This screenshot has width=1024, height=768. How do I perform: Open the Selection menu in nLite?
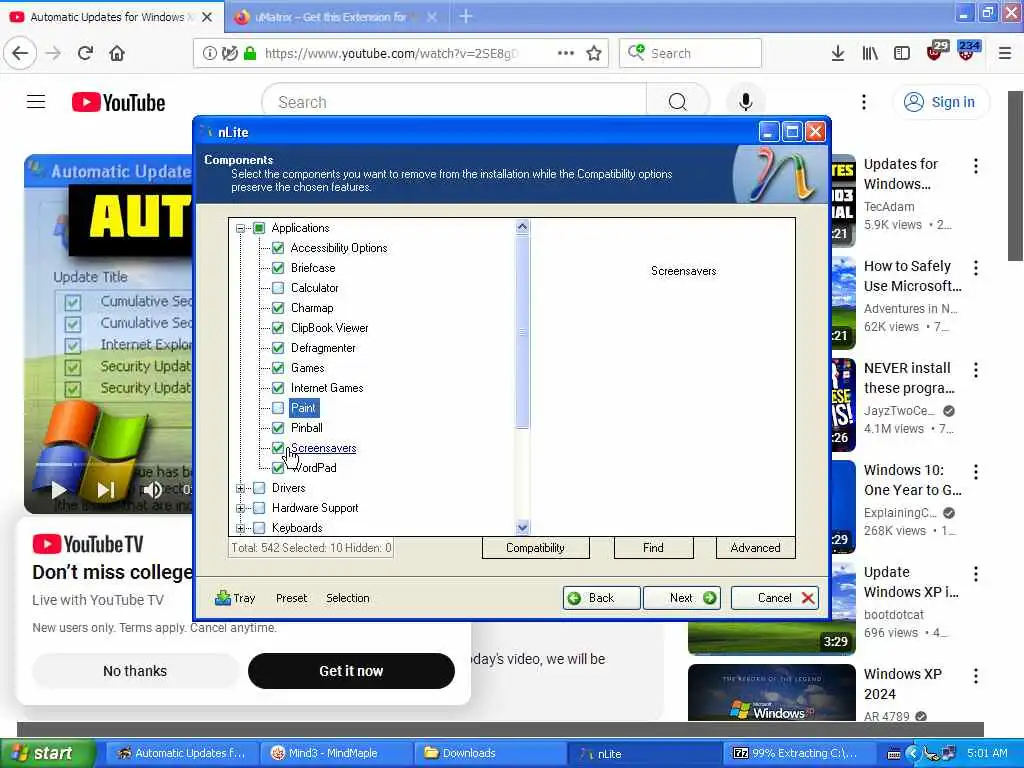347,598
